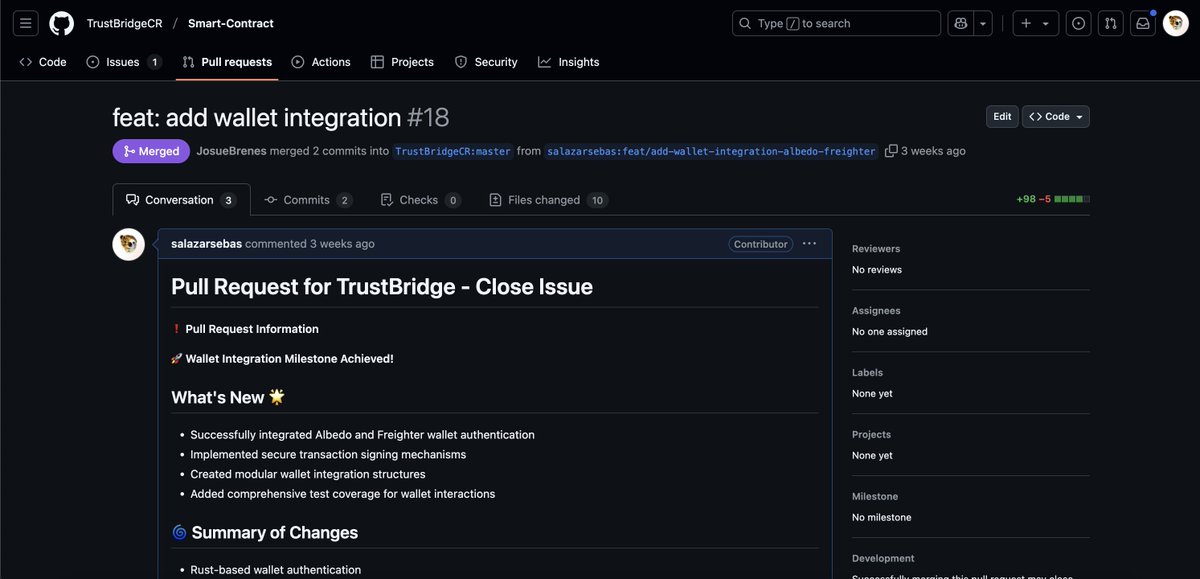Click the Reviewers sidebar heading
The height and width of the screenshot is (579, 1200).
point(876,249)
